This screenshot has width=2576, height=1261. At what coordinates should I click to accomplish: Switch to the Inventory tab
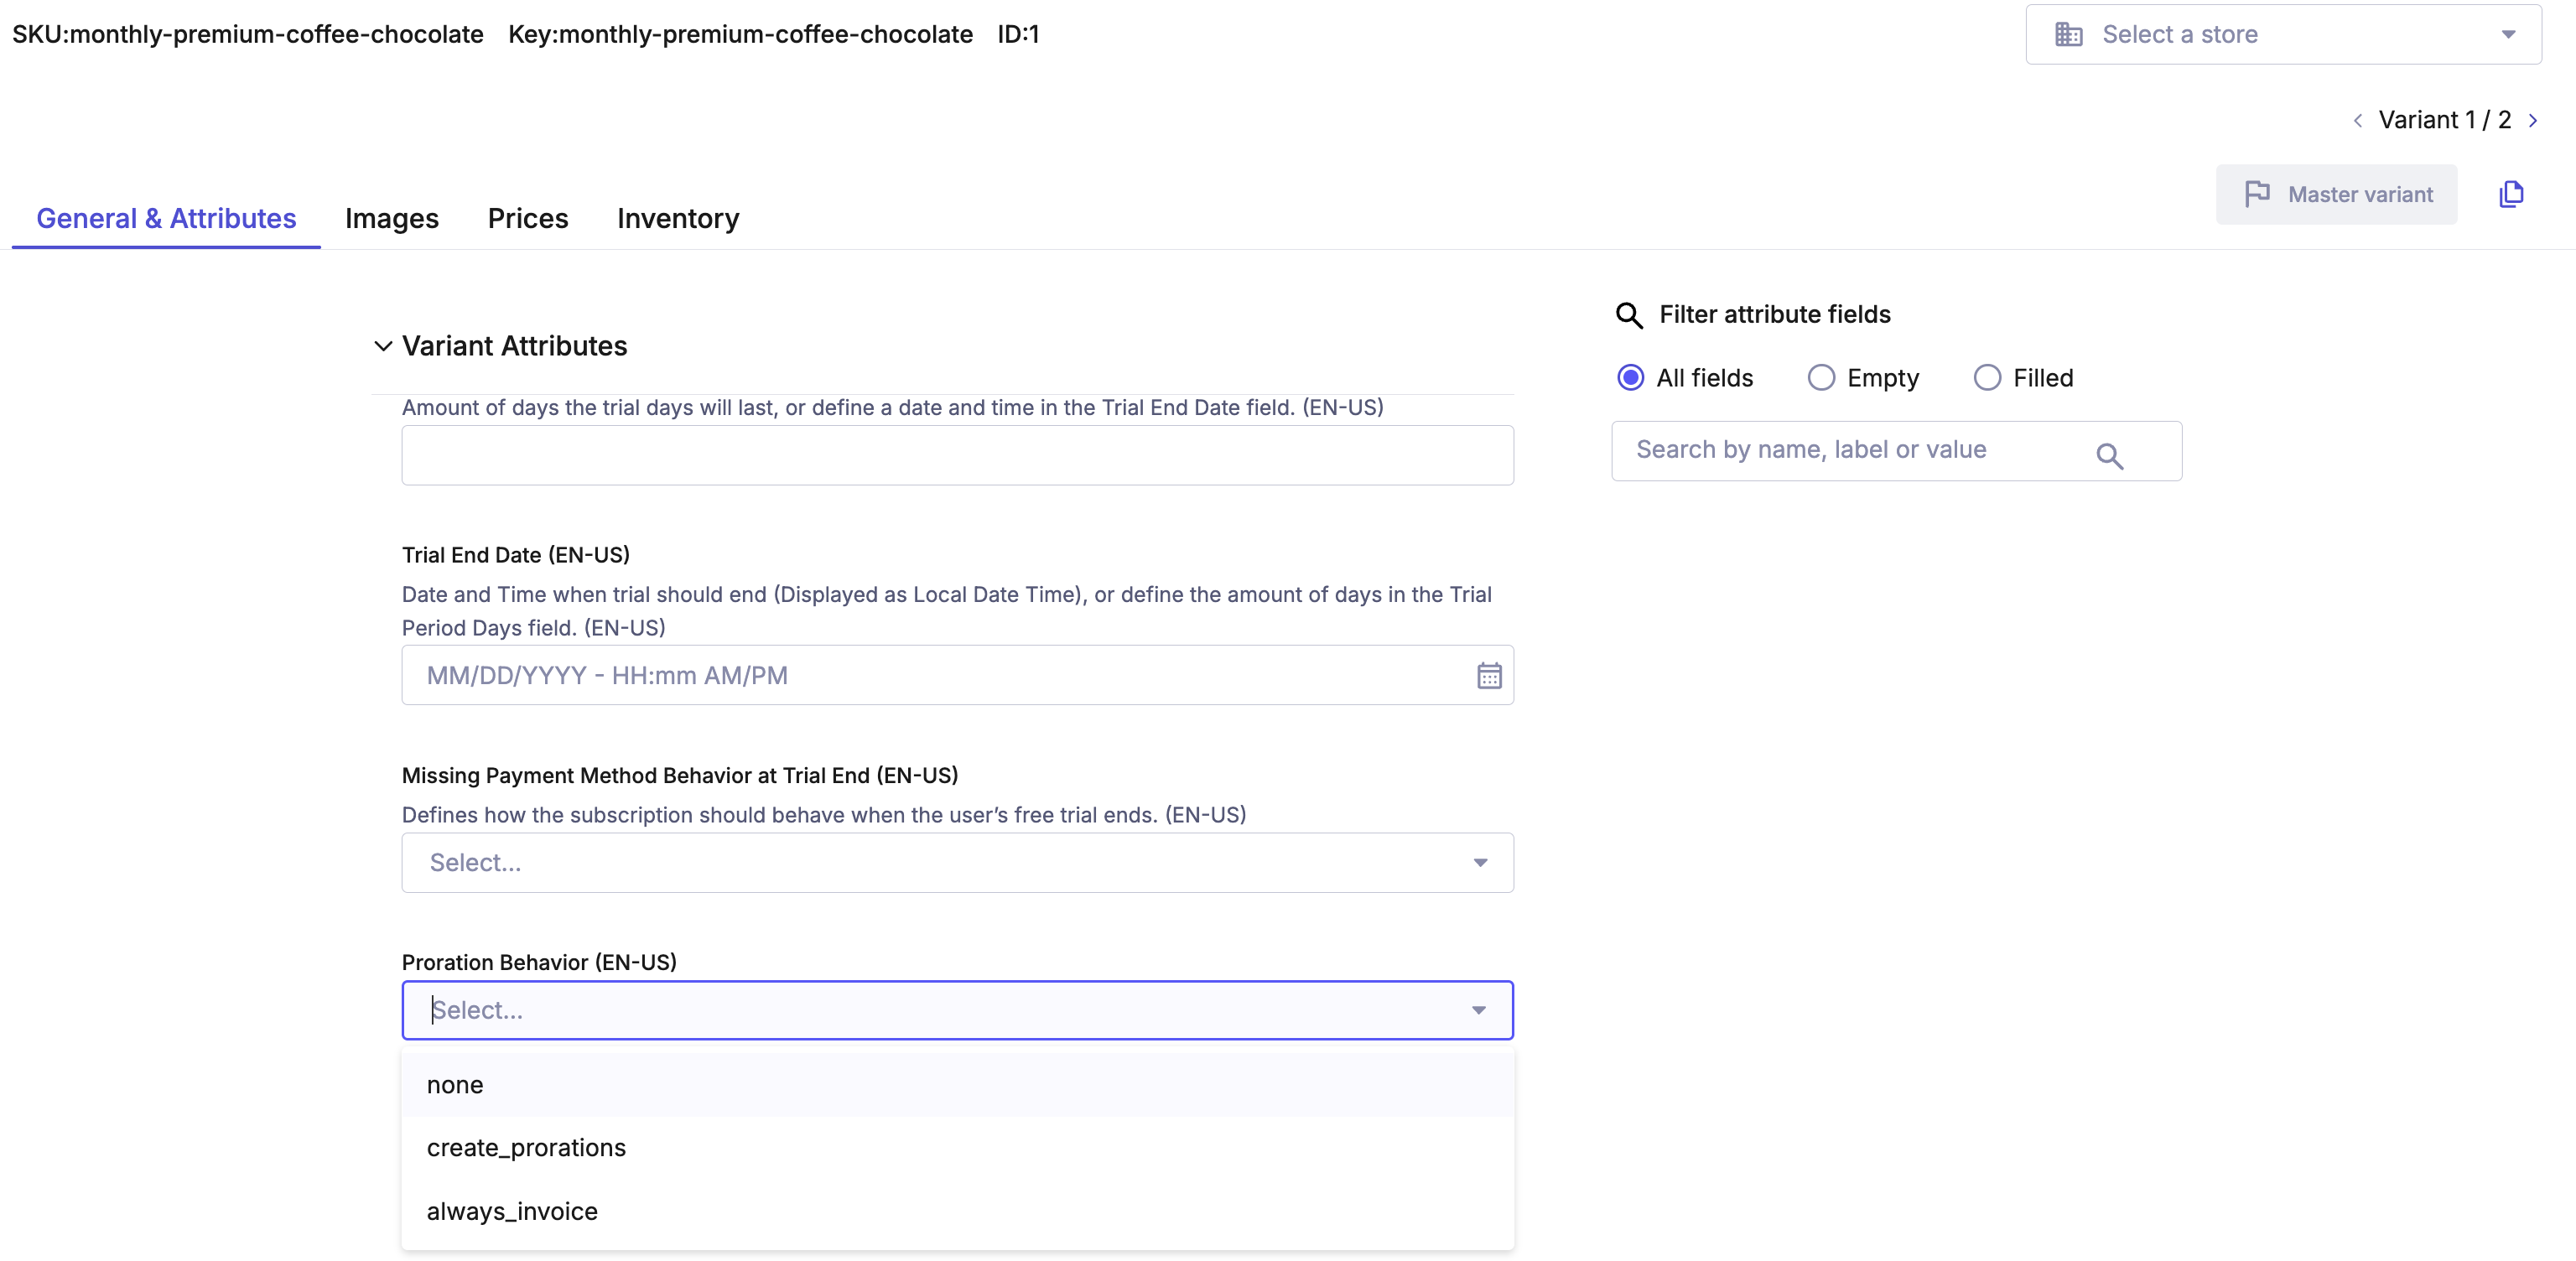coord(678,219)
